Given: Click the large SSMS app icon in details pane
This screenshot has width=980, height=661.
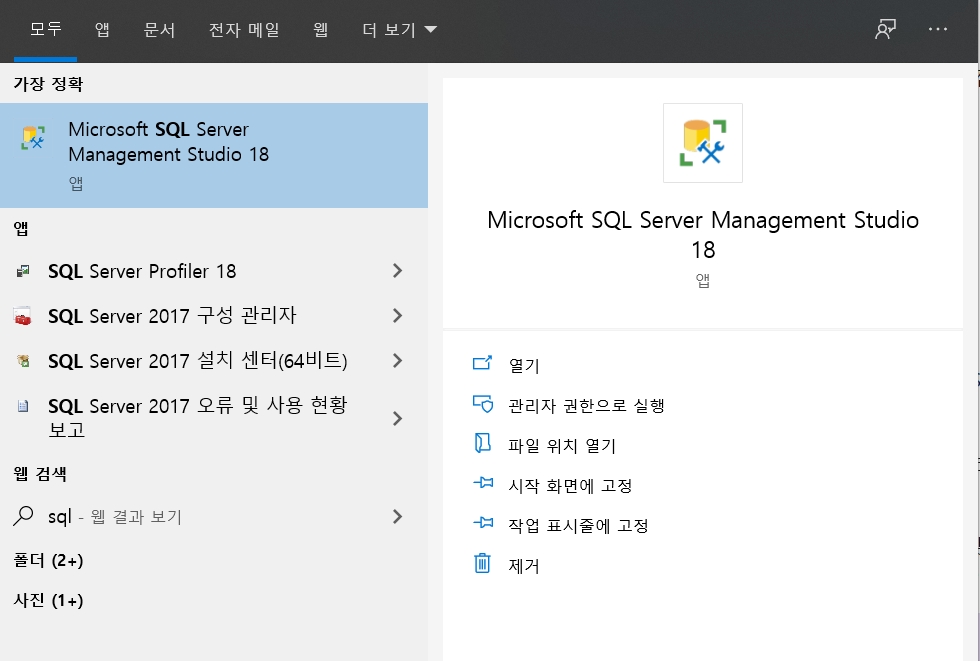Looking at the screenshot, I should coord(702,143).
